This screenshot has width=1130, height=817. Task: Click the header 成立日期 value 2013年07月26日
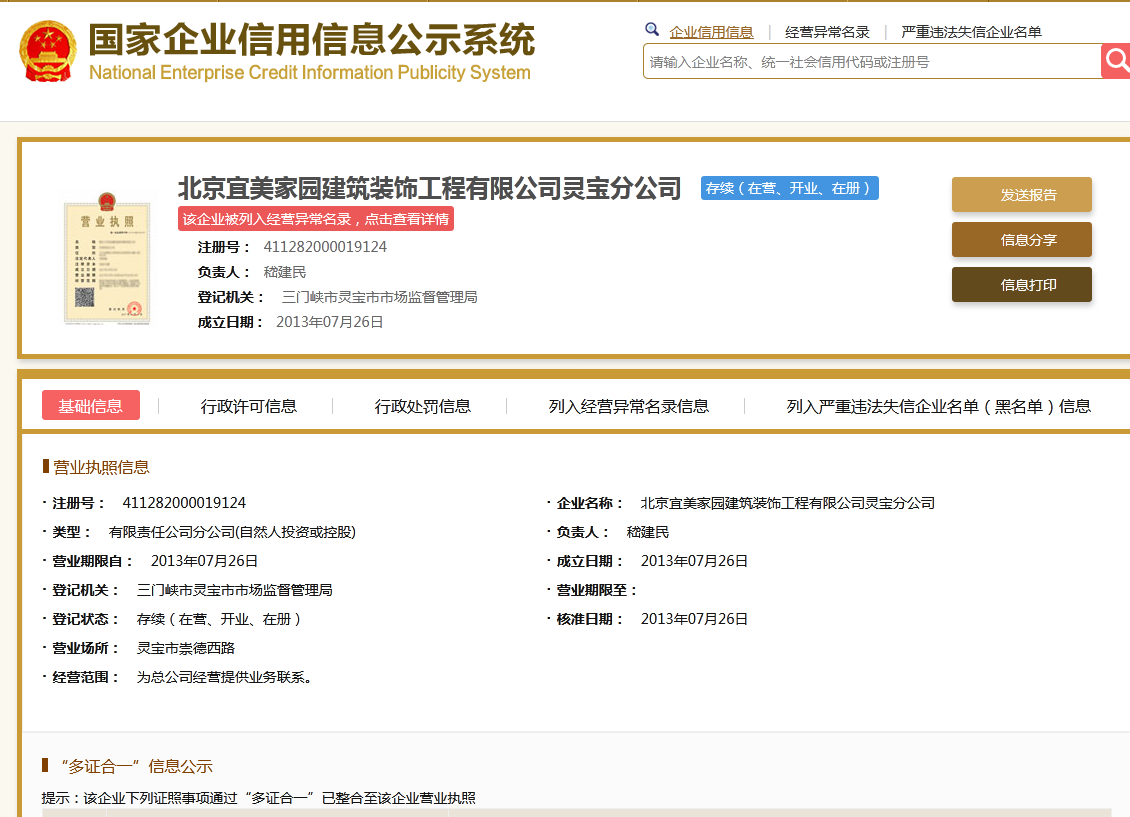[x=329, y=322]
